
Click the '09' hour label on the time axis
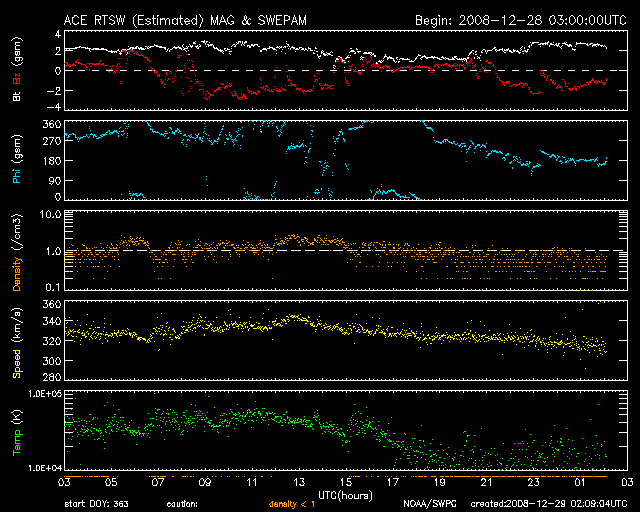205,482
